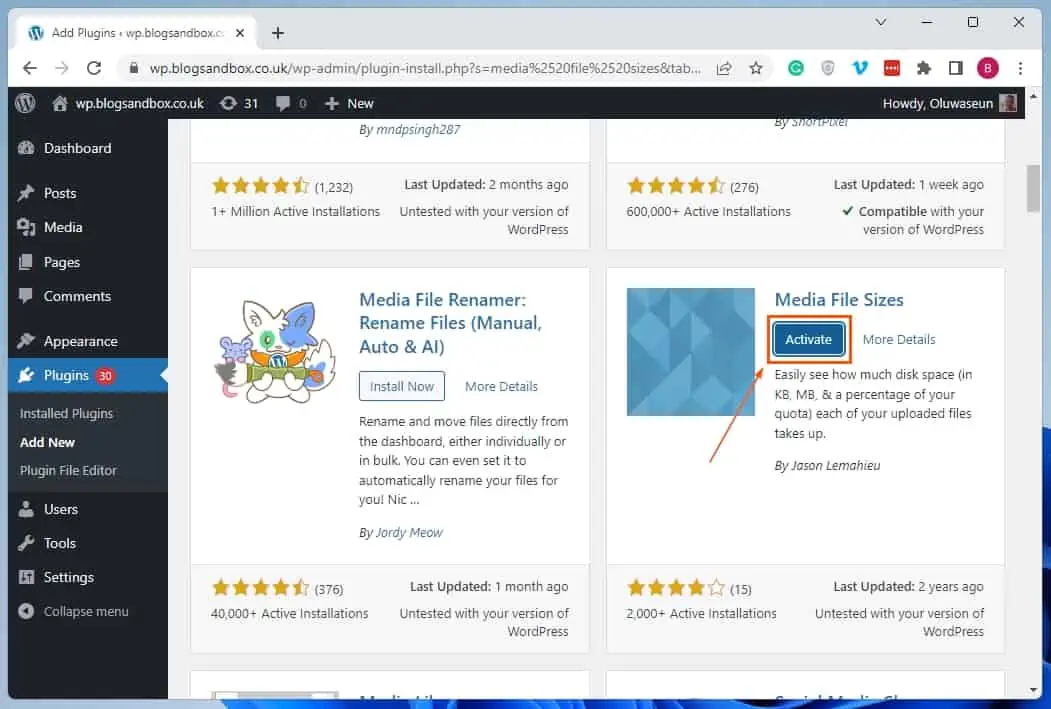Activate the Media File Sizes plugin
Screen dimensions: 1051x709
(x=808, y=339)
